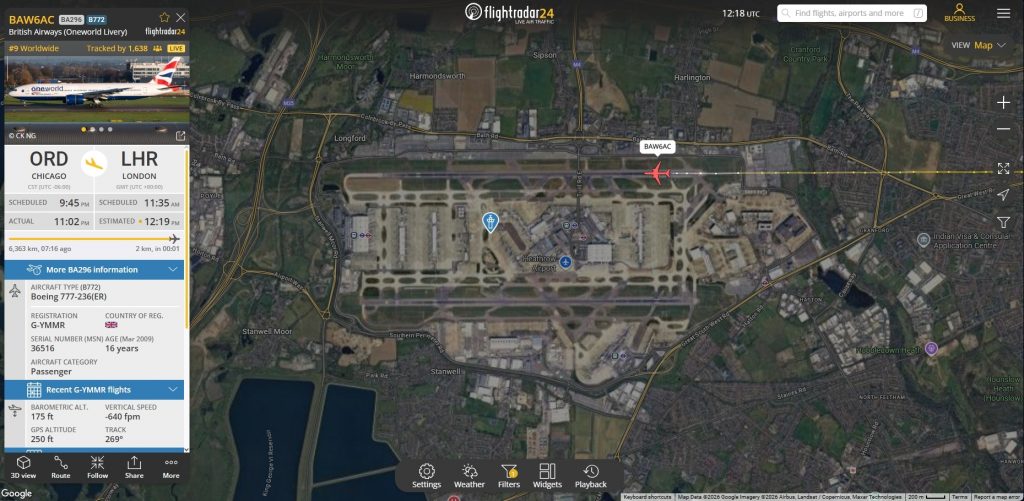Viewport: 1024px width, 501px height.
Task: Toggle full screen map mode
Action: [x=1003, y=169]
